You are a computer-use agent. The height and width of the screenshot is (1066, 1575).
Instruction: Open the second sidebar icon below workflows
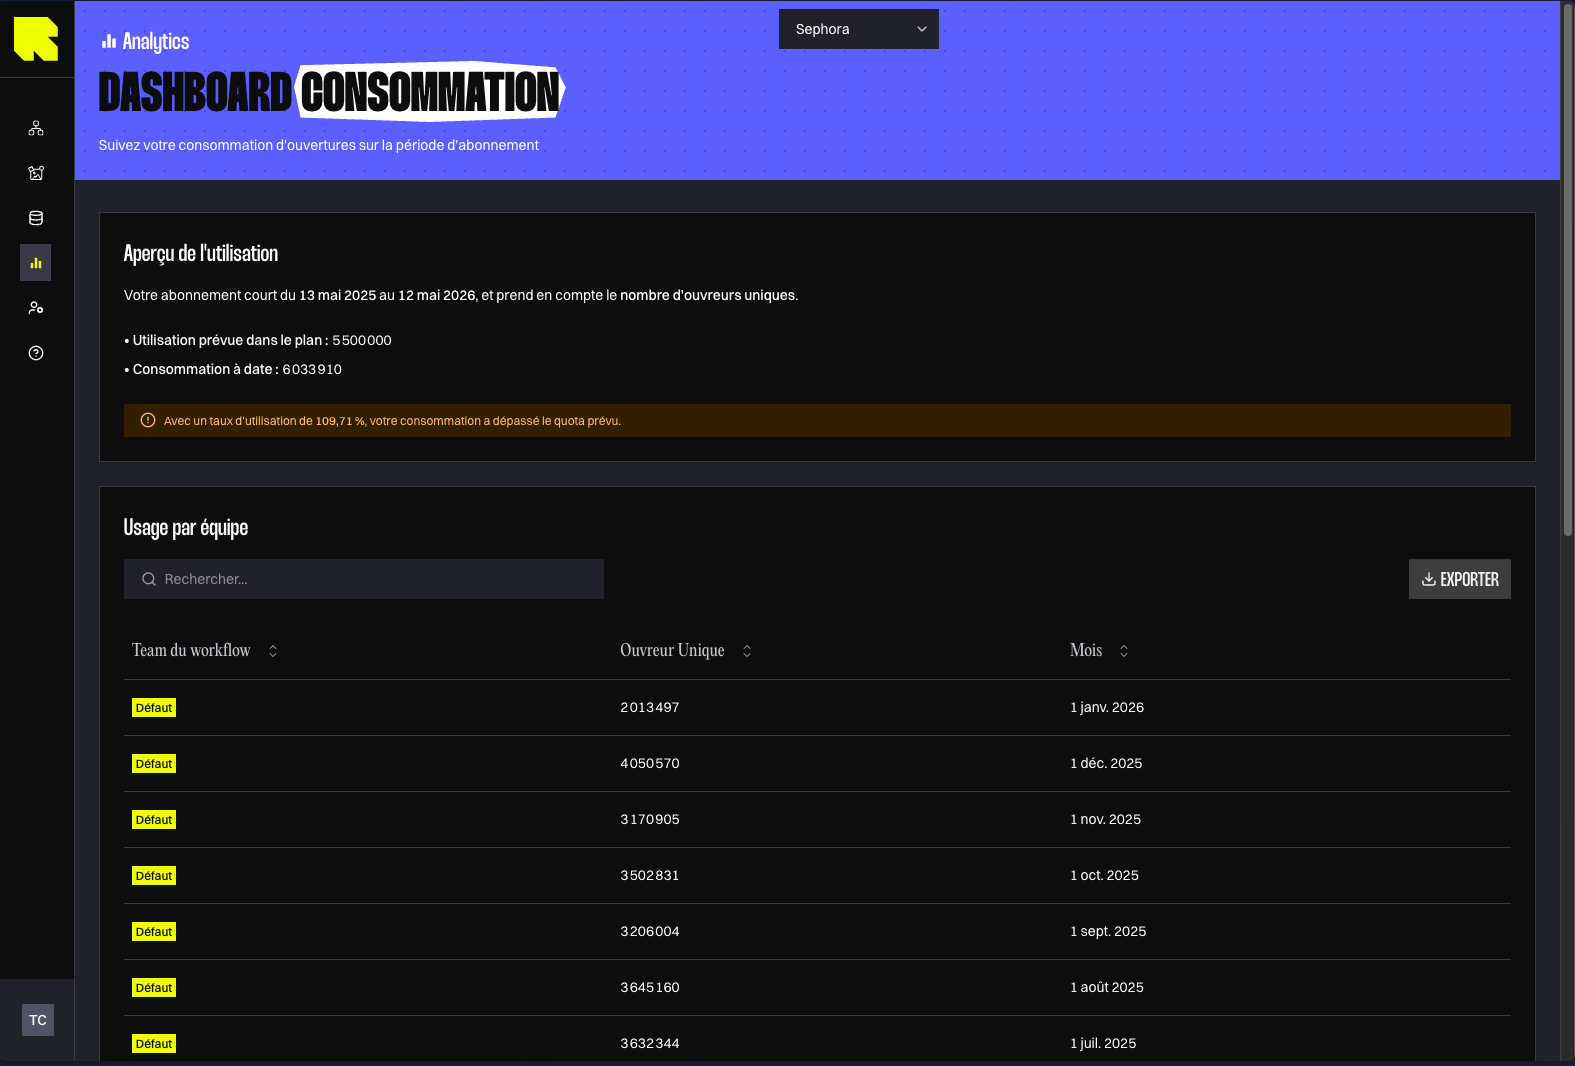36,173
